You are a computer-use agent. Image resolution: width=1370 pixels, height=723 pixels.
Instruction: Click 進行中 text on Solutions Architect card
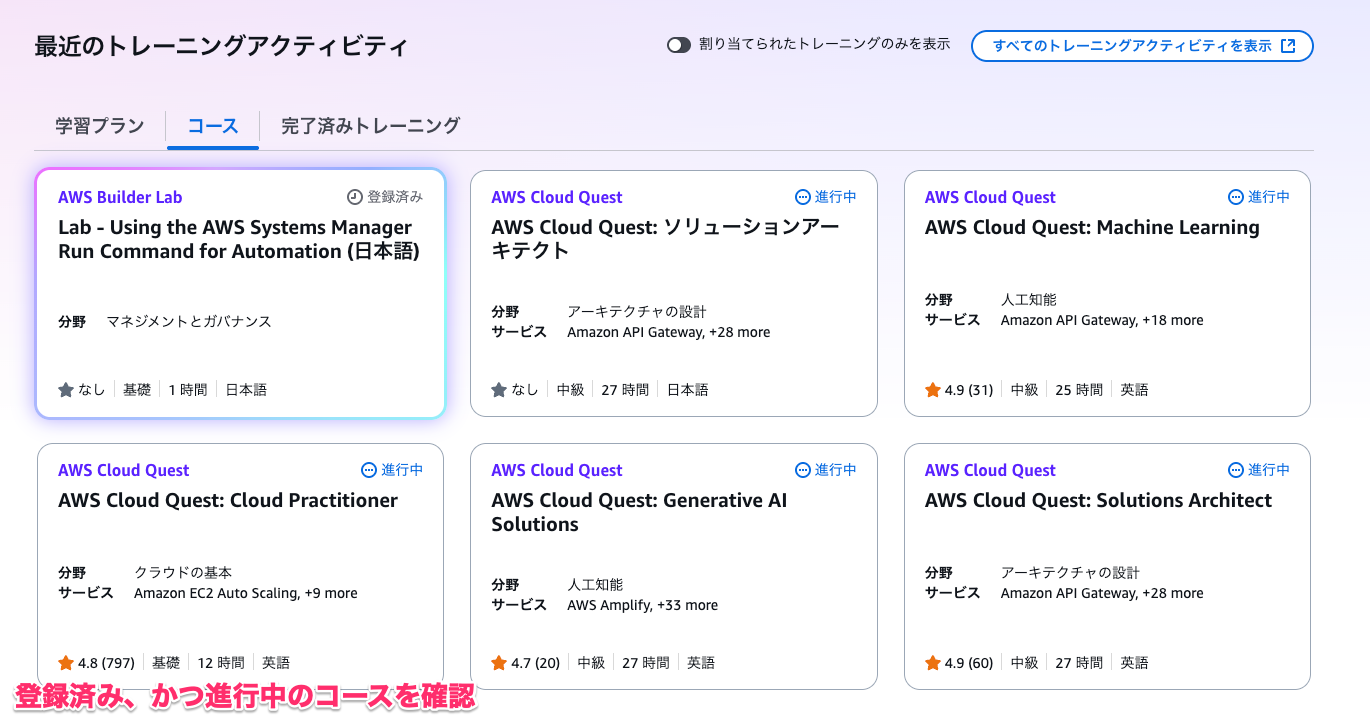[1269, 470]
